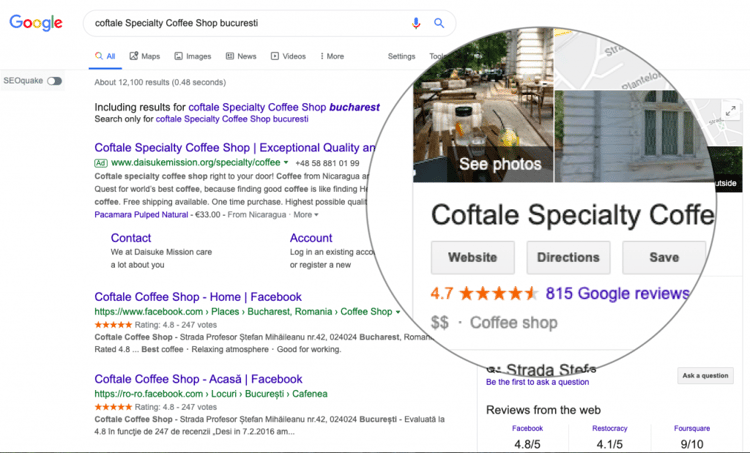Open the Account sitelink
Image resolution: width=750 pixels, height=453 pixels.
(x=311, y=238)
